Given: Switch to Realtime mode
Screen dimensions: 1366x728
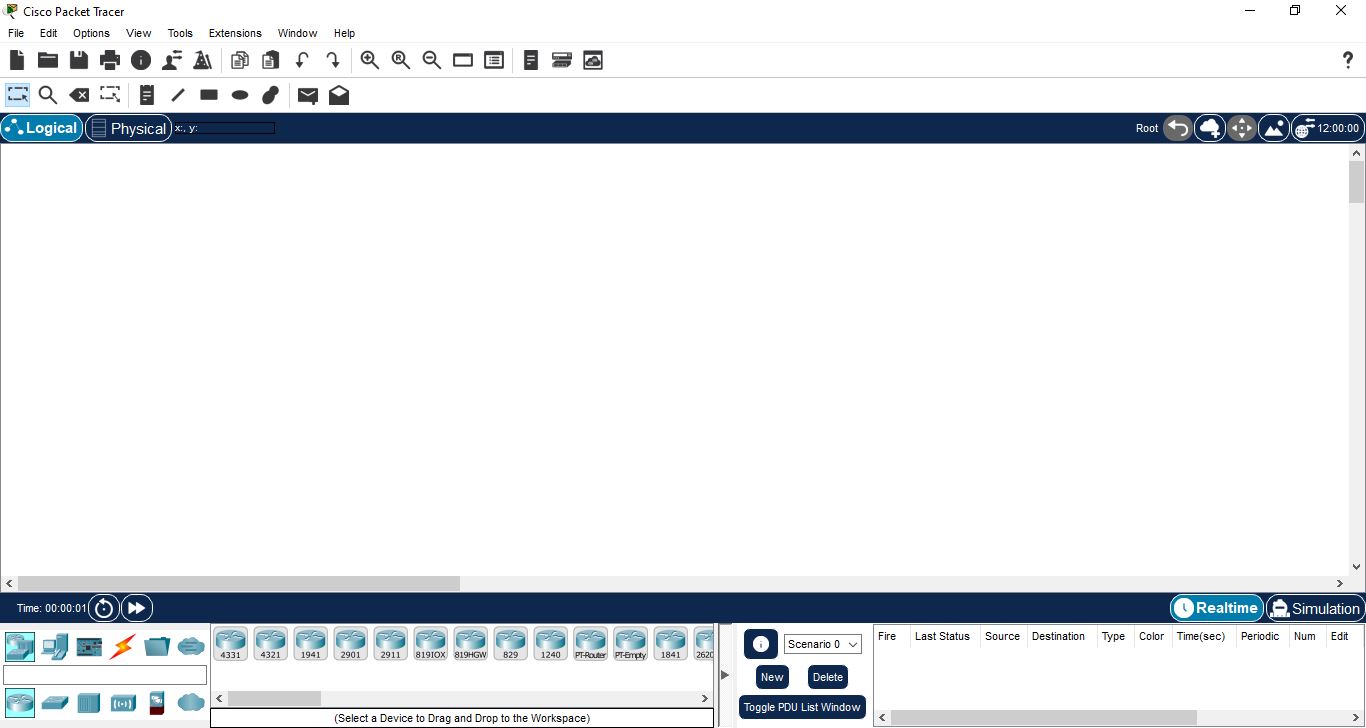Looking at the screenshot, I should point(1216,608).
